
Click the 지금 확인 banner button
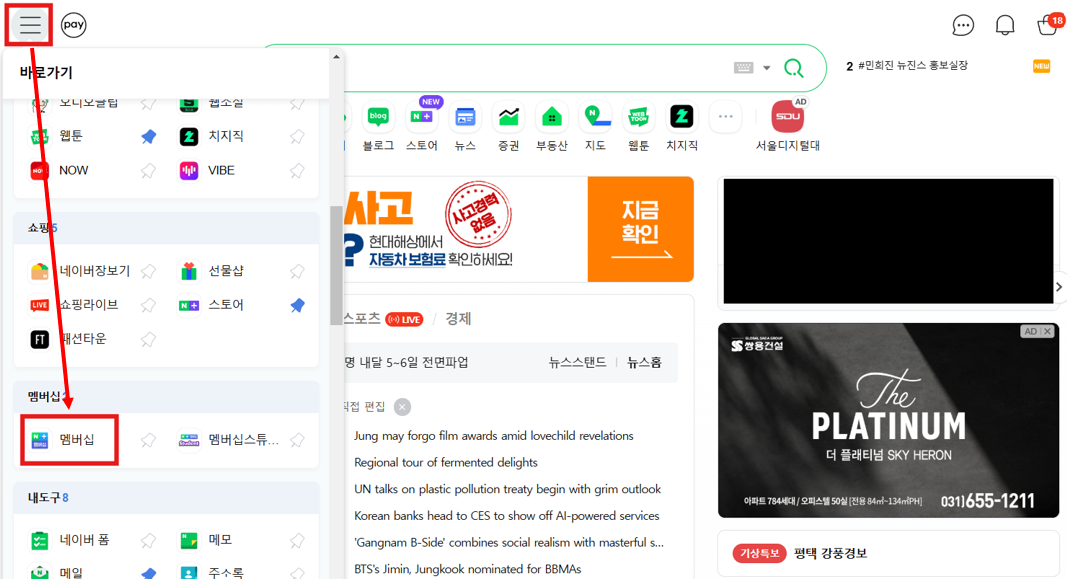tap(640, 229)
